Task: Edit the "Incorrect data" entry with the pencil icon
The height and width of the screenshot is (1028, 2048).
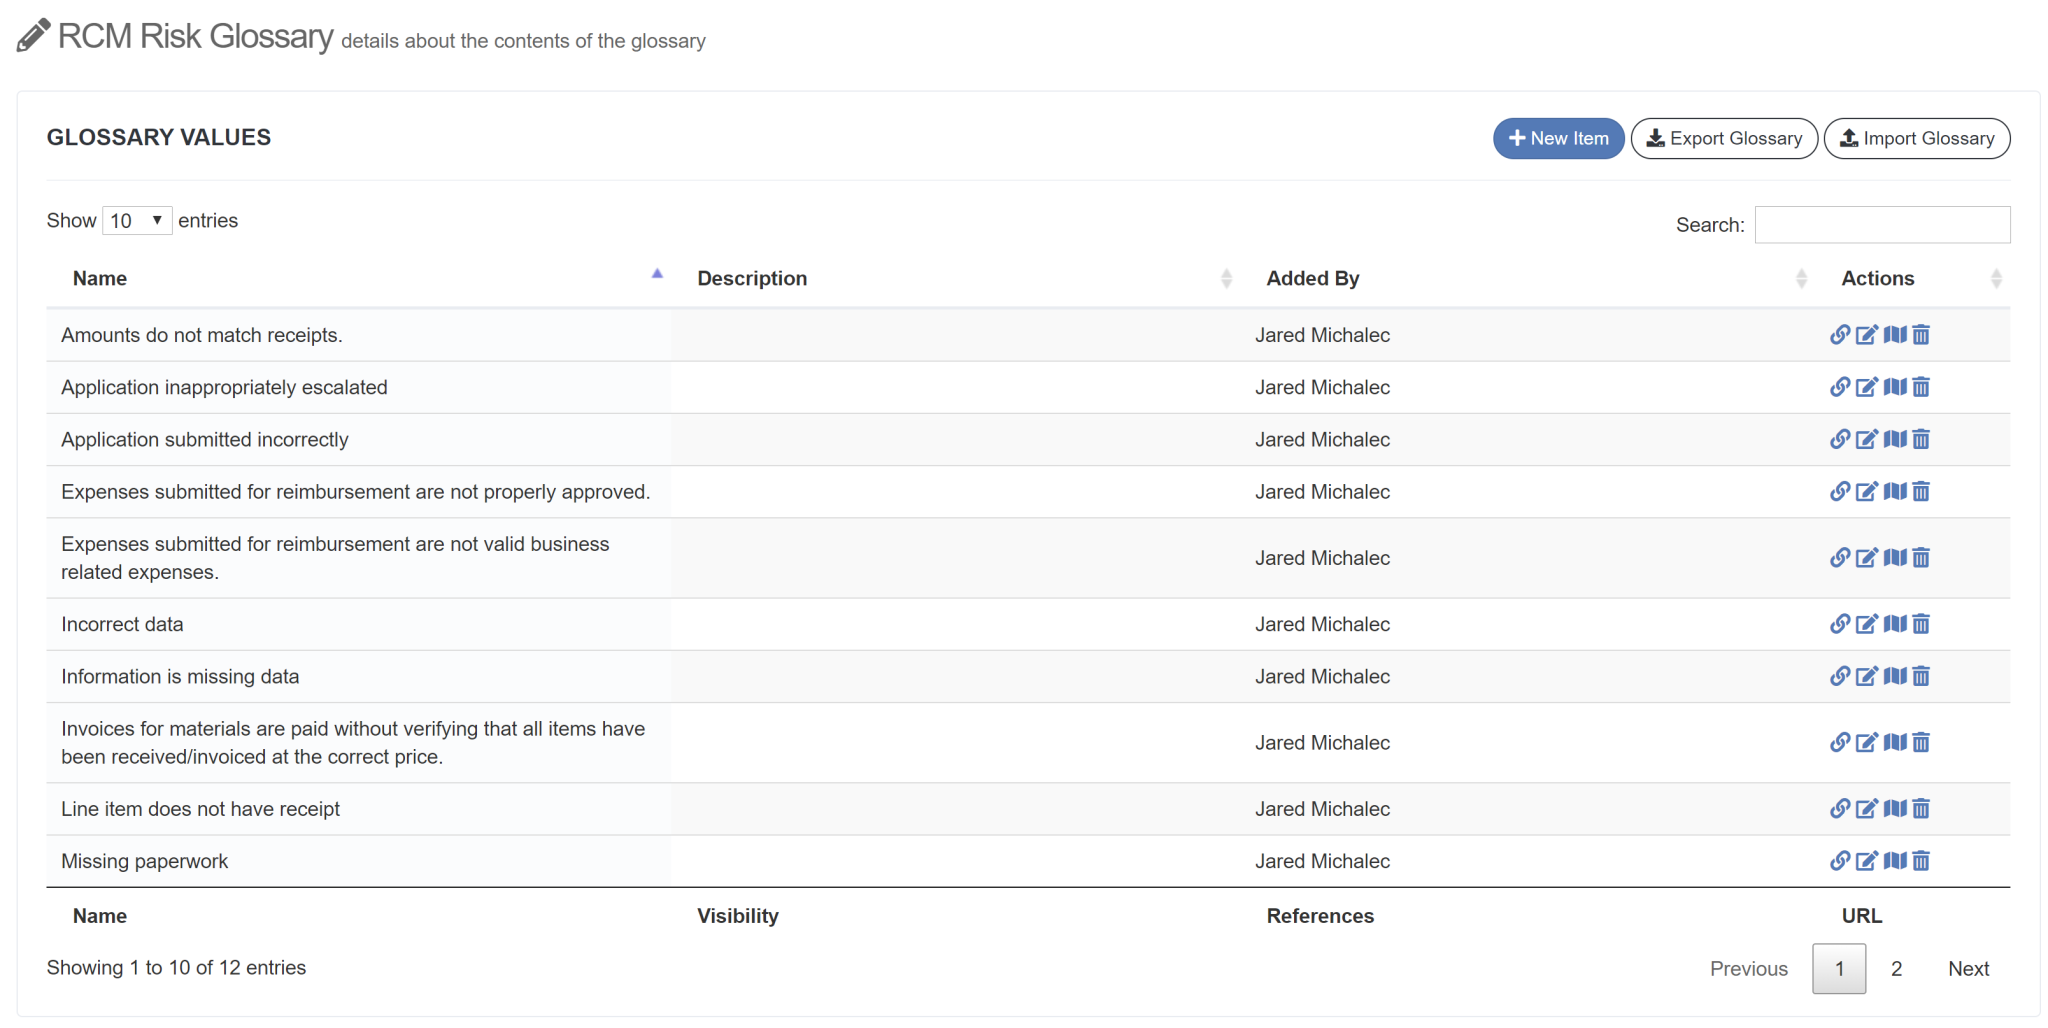Action: click(x=1866, y=624)
